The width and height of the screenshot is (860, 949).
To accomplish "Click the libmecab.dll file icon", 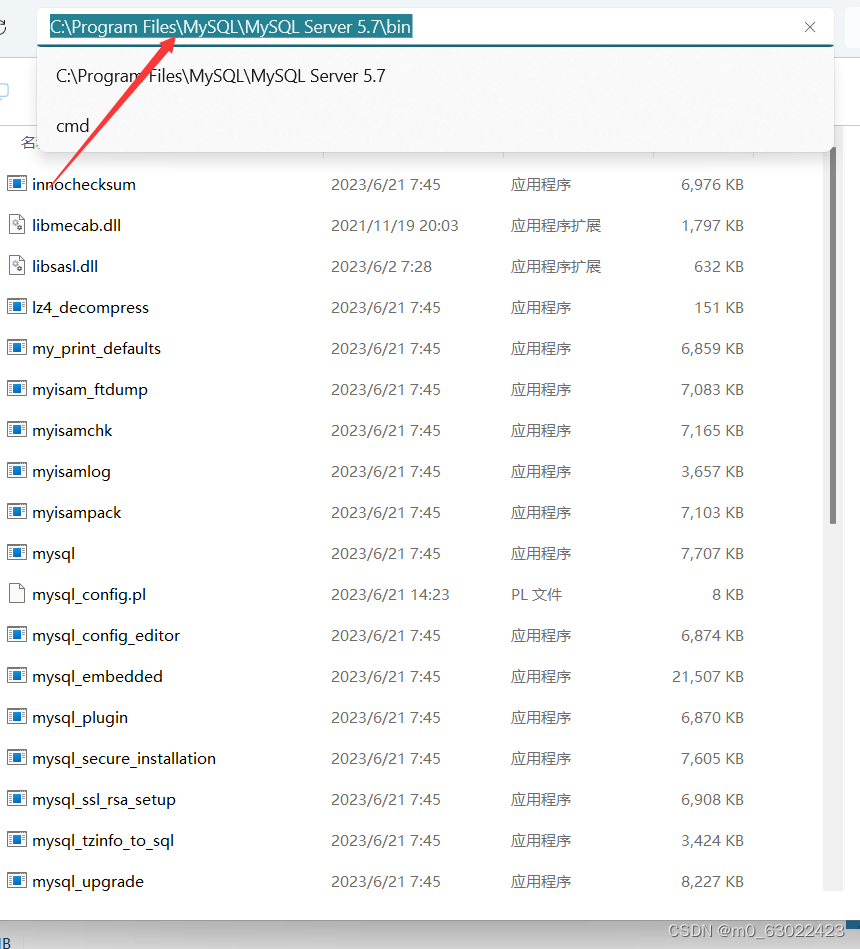I will coord(17,225).
